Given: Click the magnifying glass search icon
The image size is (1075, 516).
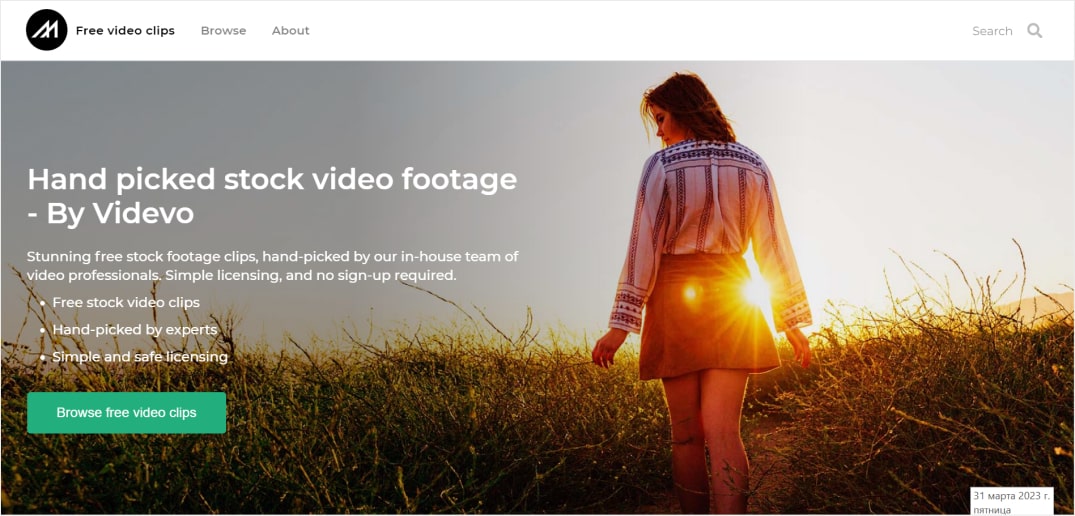Looking at the screenshot, I should [x=1035, y=31].
